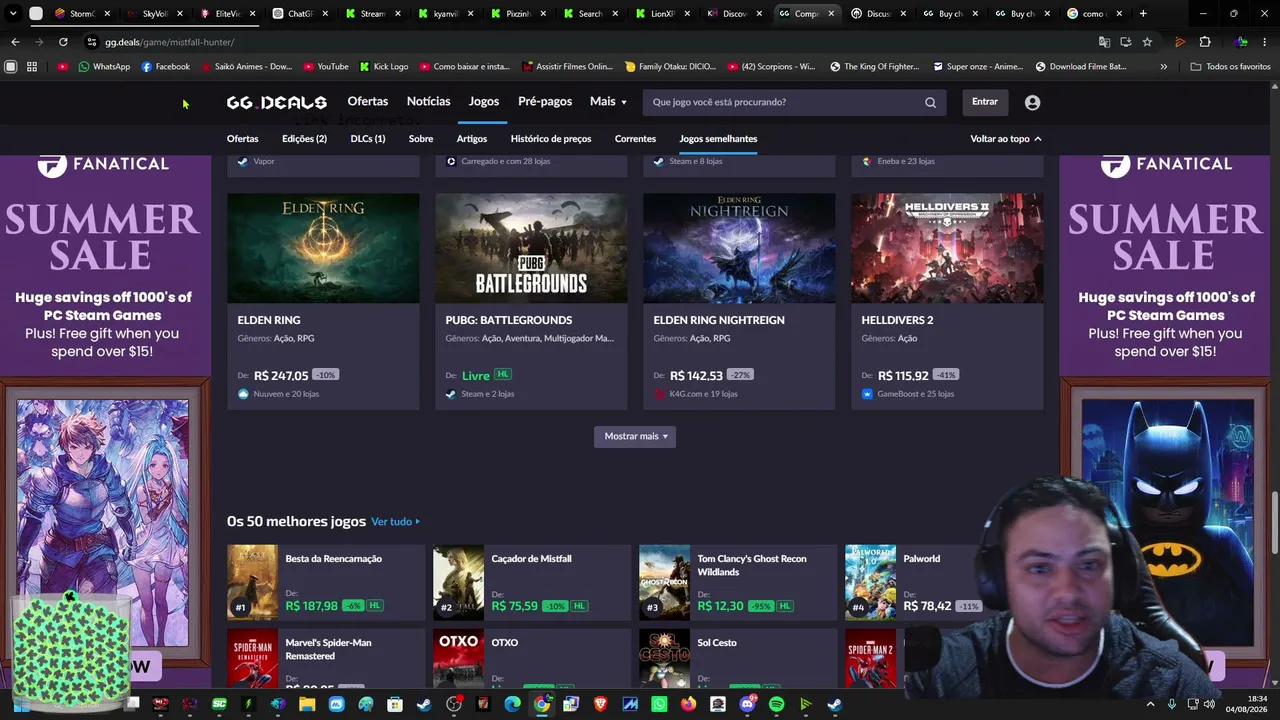Click the PUBG Battlegrounds cover thumbnail
The image size is (1280, 720).
tap(531, 248)
